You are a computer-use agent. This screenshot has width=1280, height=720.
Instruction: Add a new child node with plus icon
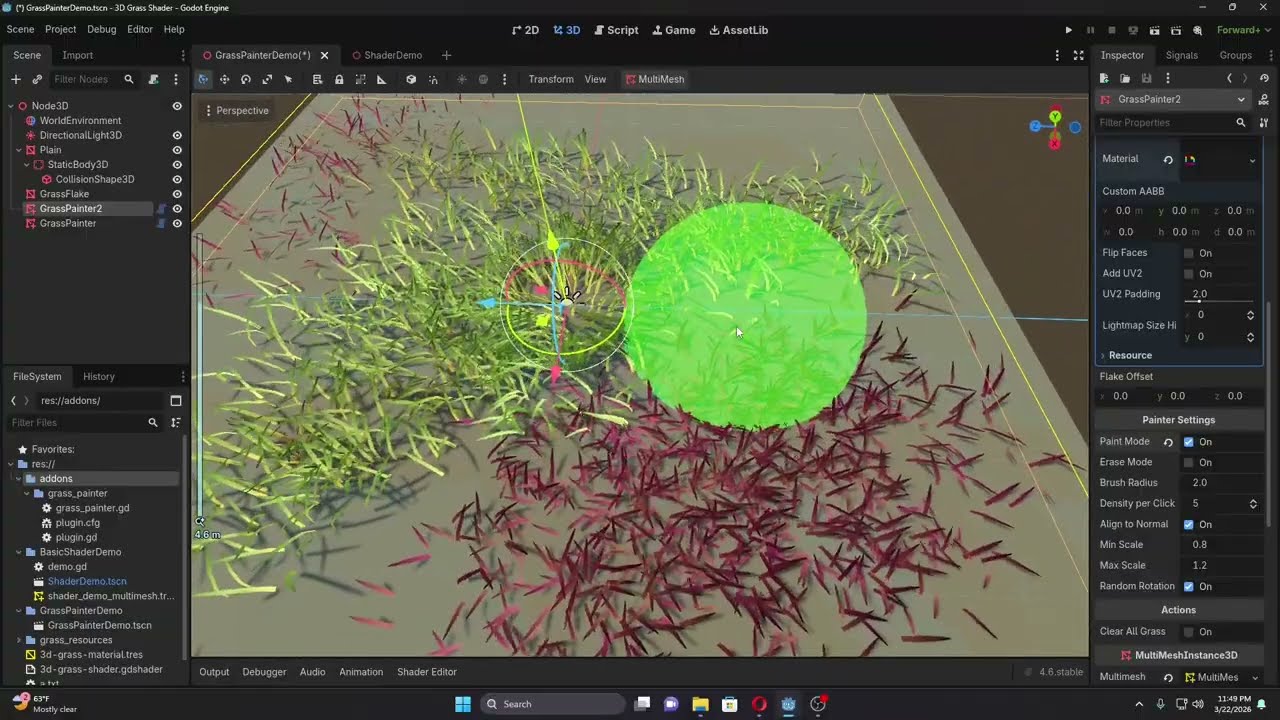click(15, 79)
